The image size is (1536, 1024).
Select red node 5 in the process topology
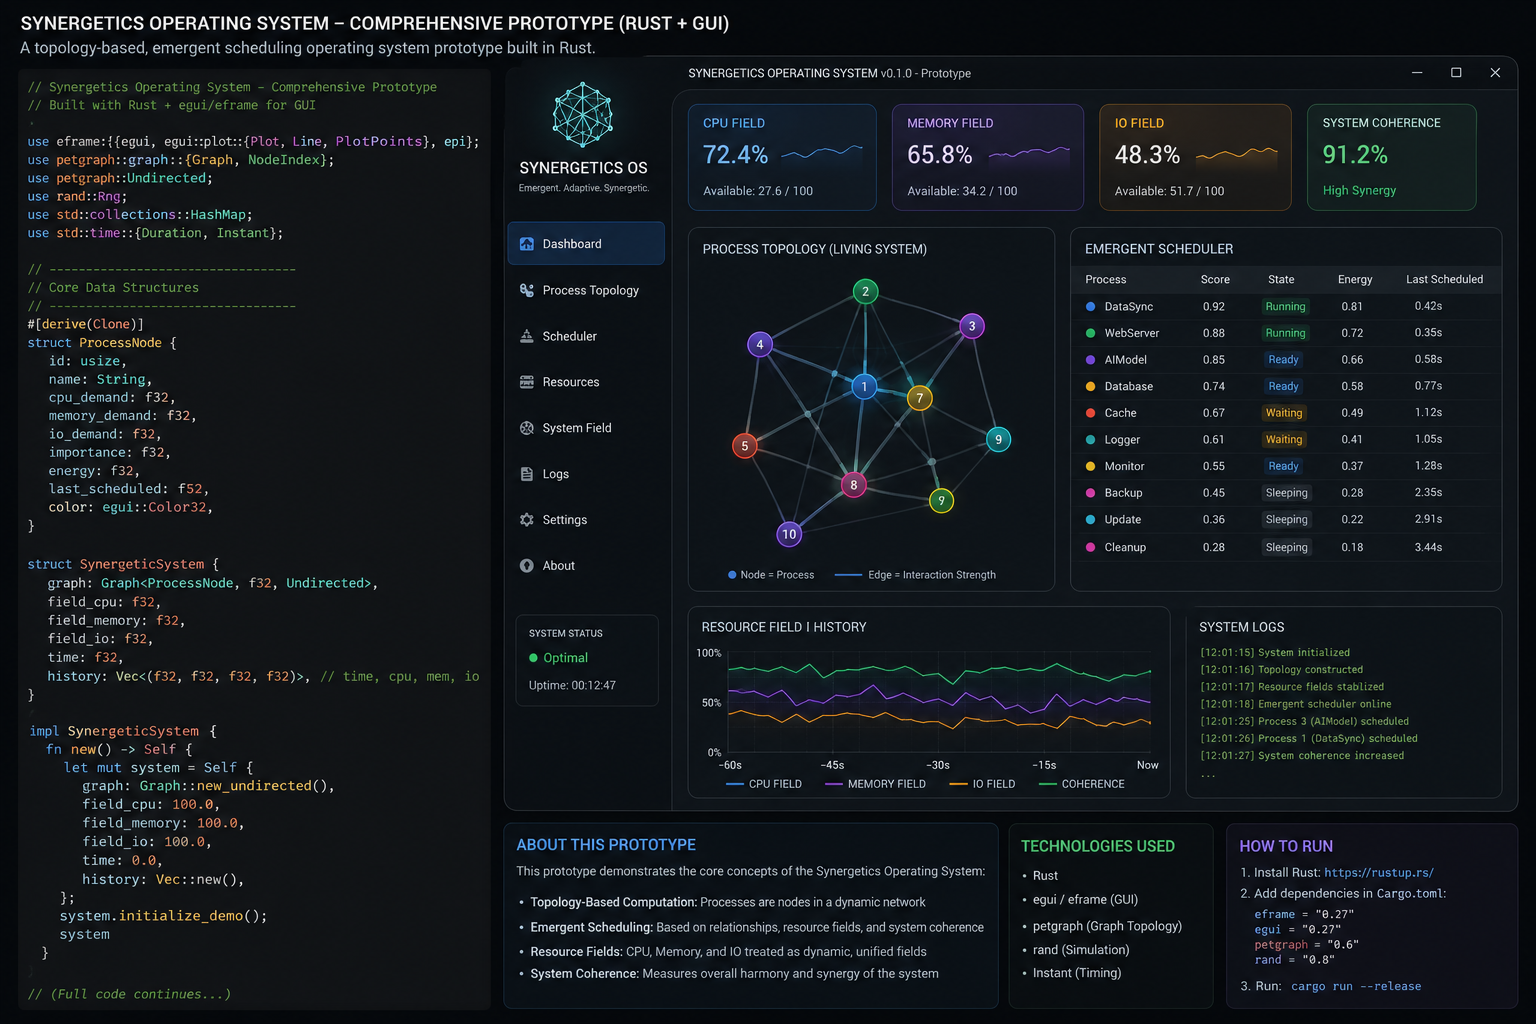(745, 446)
